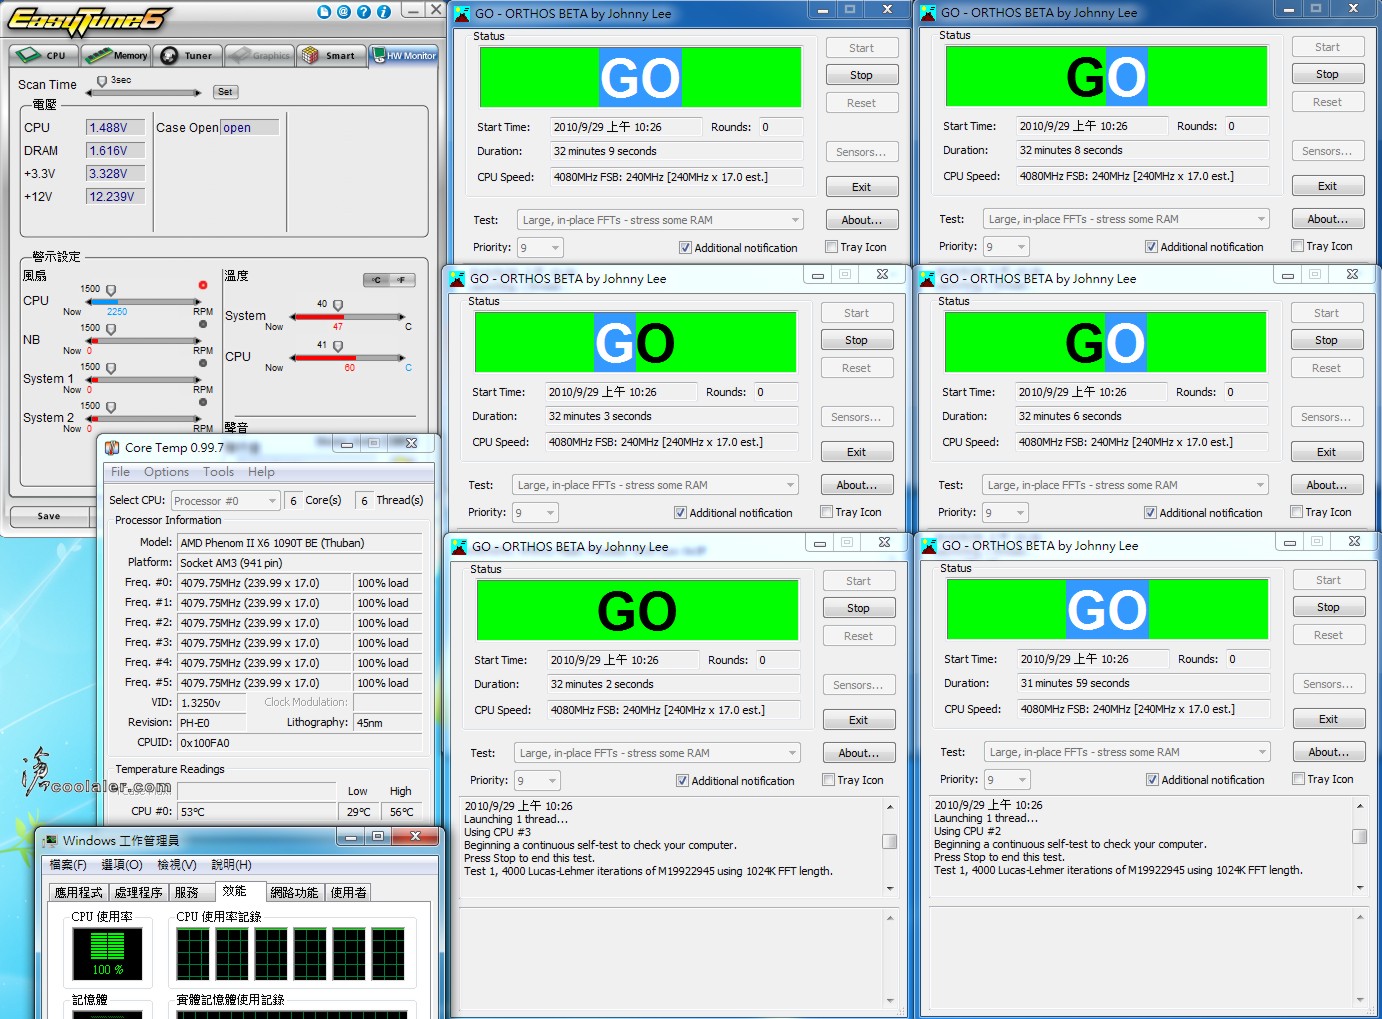Toggle the System 1 fan alarm indicator dot
Viewport: 1382px width, 1019px height.
pyautogui.click(x=203, y=363)
